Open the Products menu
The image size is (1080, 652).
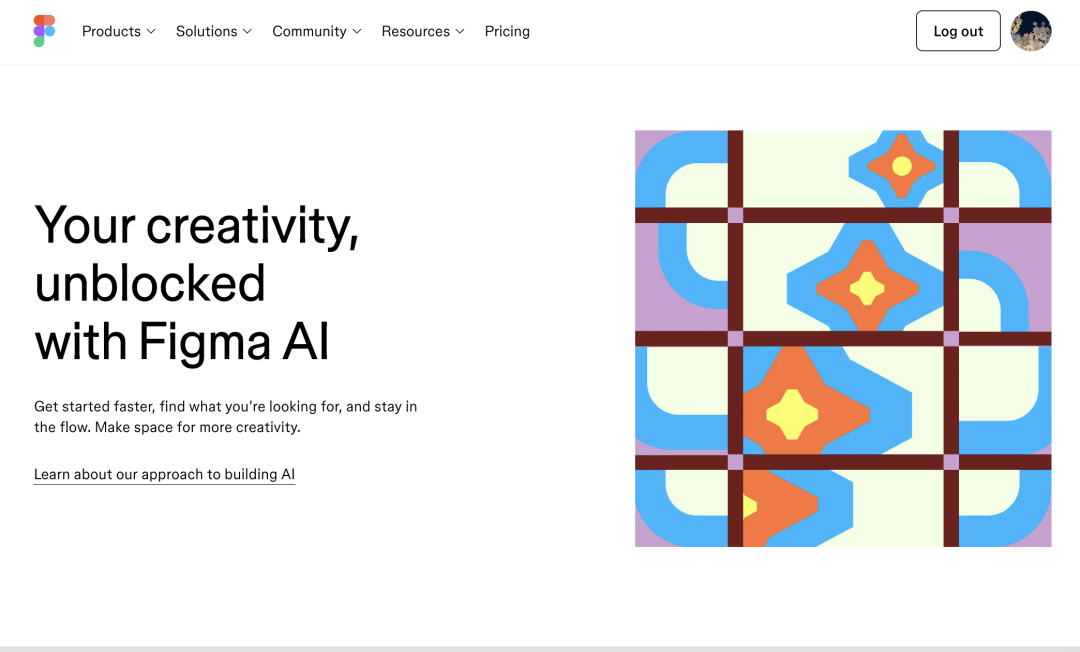tap(118, 31)
